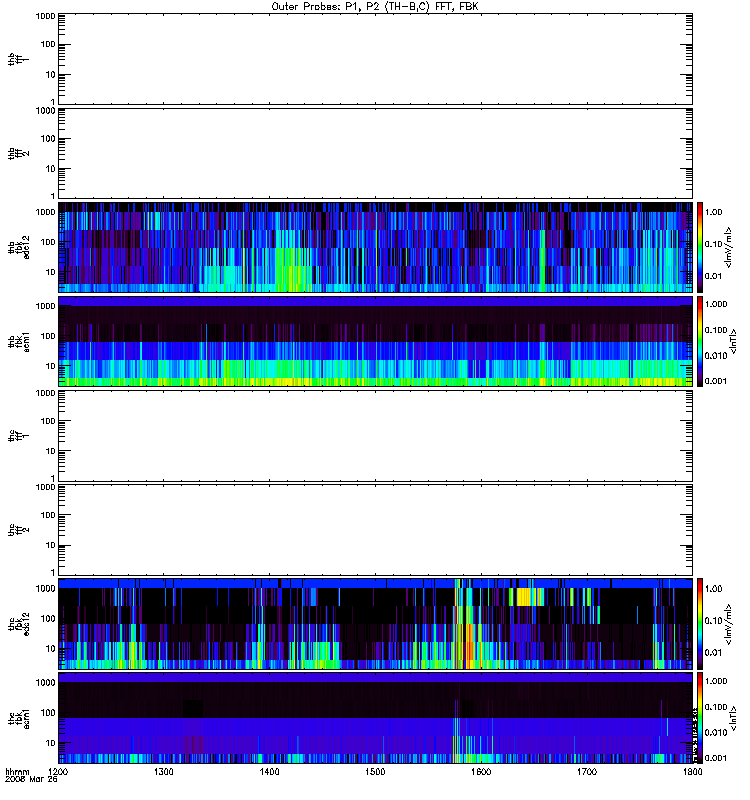
Task: Click the empty thb fff 1 plot panel
Action: [x=376, y=59]
